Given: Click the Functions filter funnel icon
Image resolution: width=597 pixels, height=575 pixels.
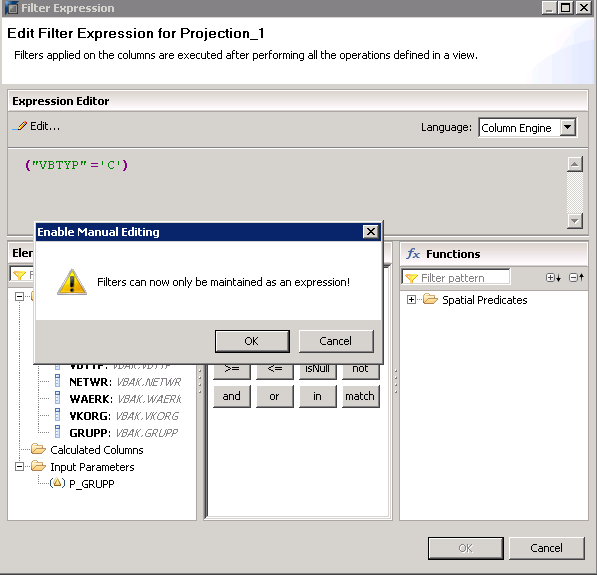Looking at the screenshot, I should tap(411, 278).
